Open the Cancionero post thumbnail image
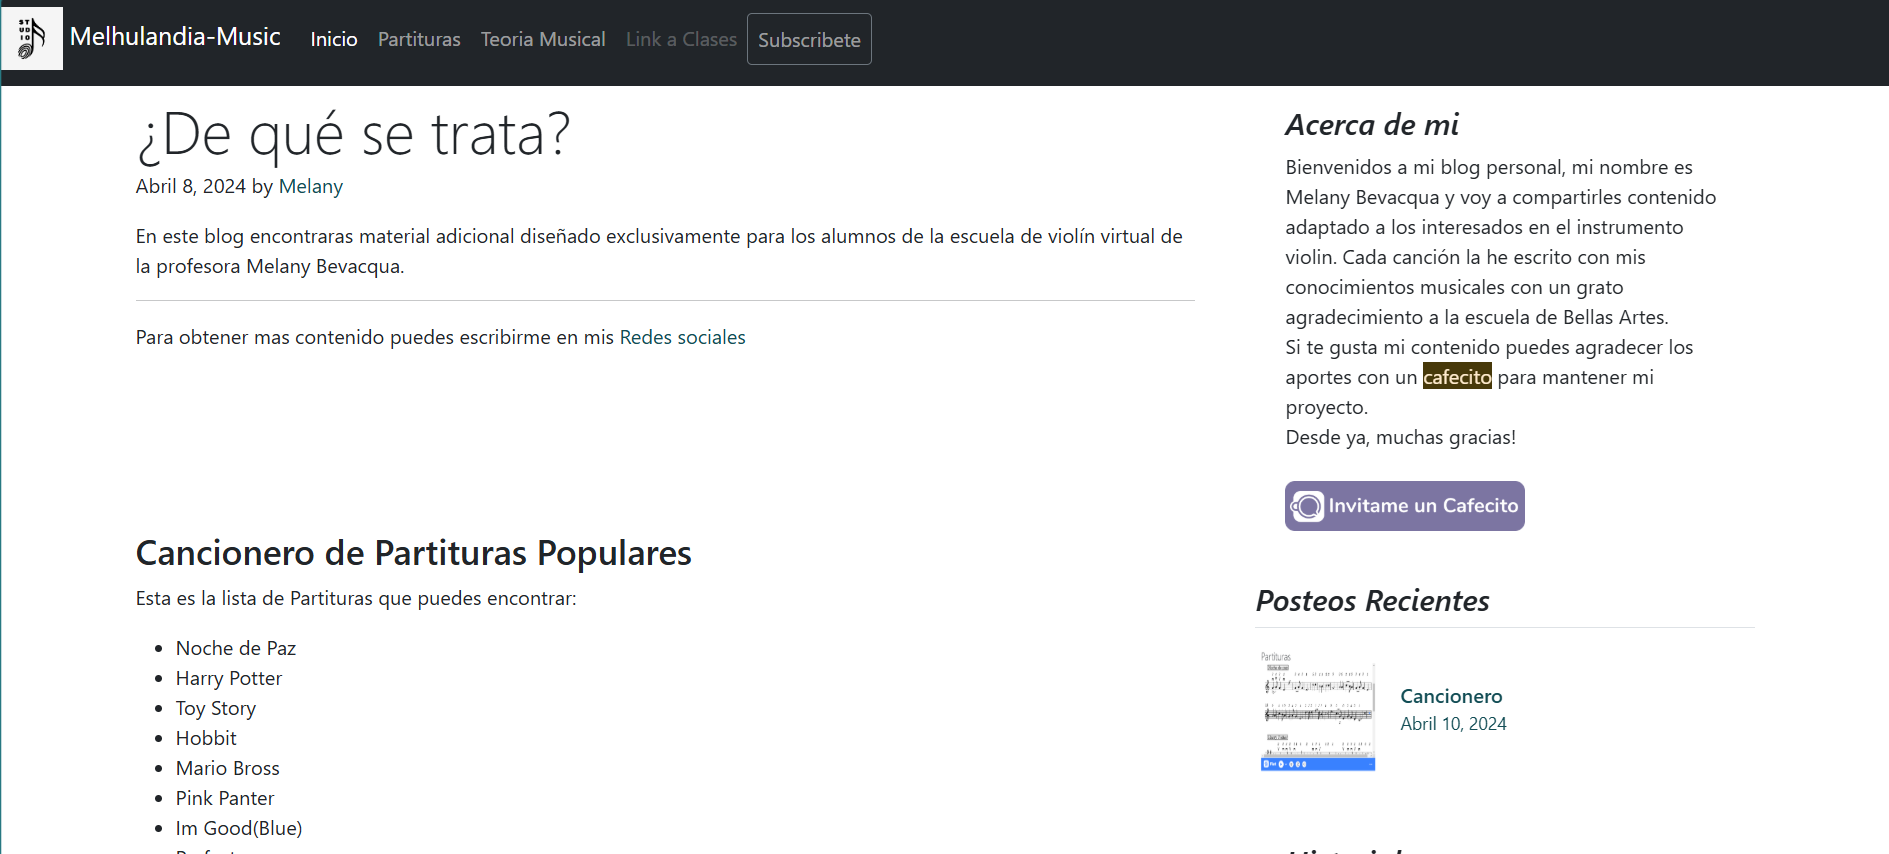The image size is (1889, 854). (1318, 710)
